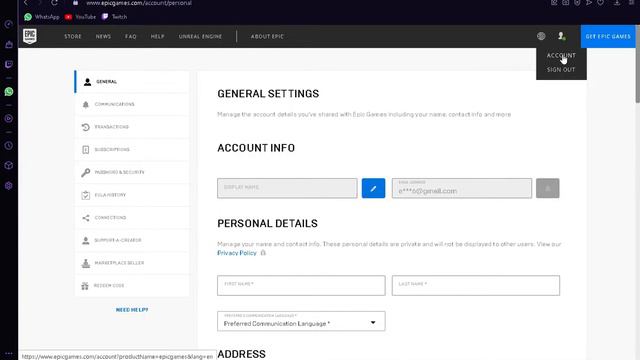The image size is (640, 360).
Task: Click the EULA History clipboard icon
Action: tap(86, 195)
